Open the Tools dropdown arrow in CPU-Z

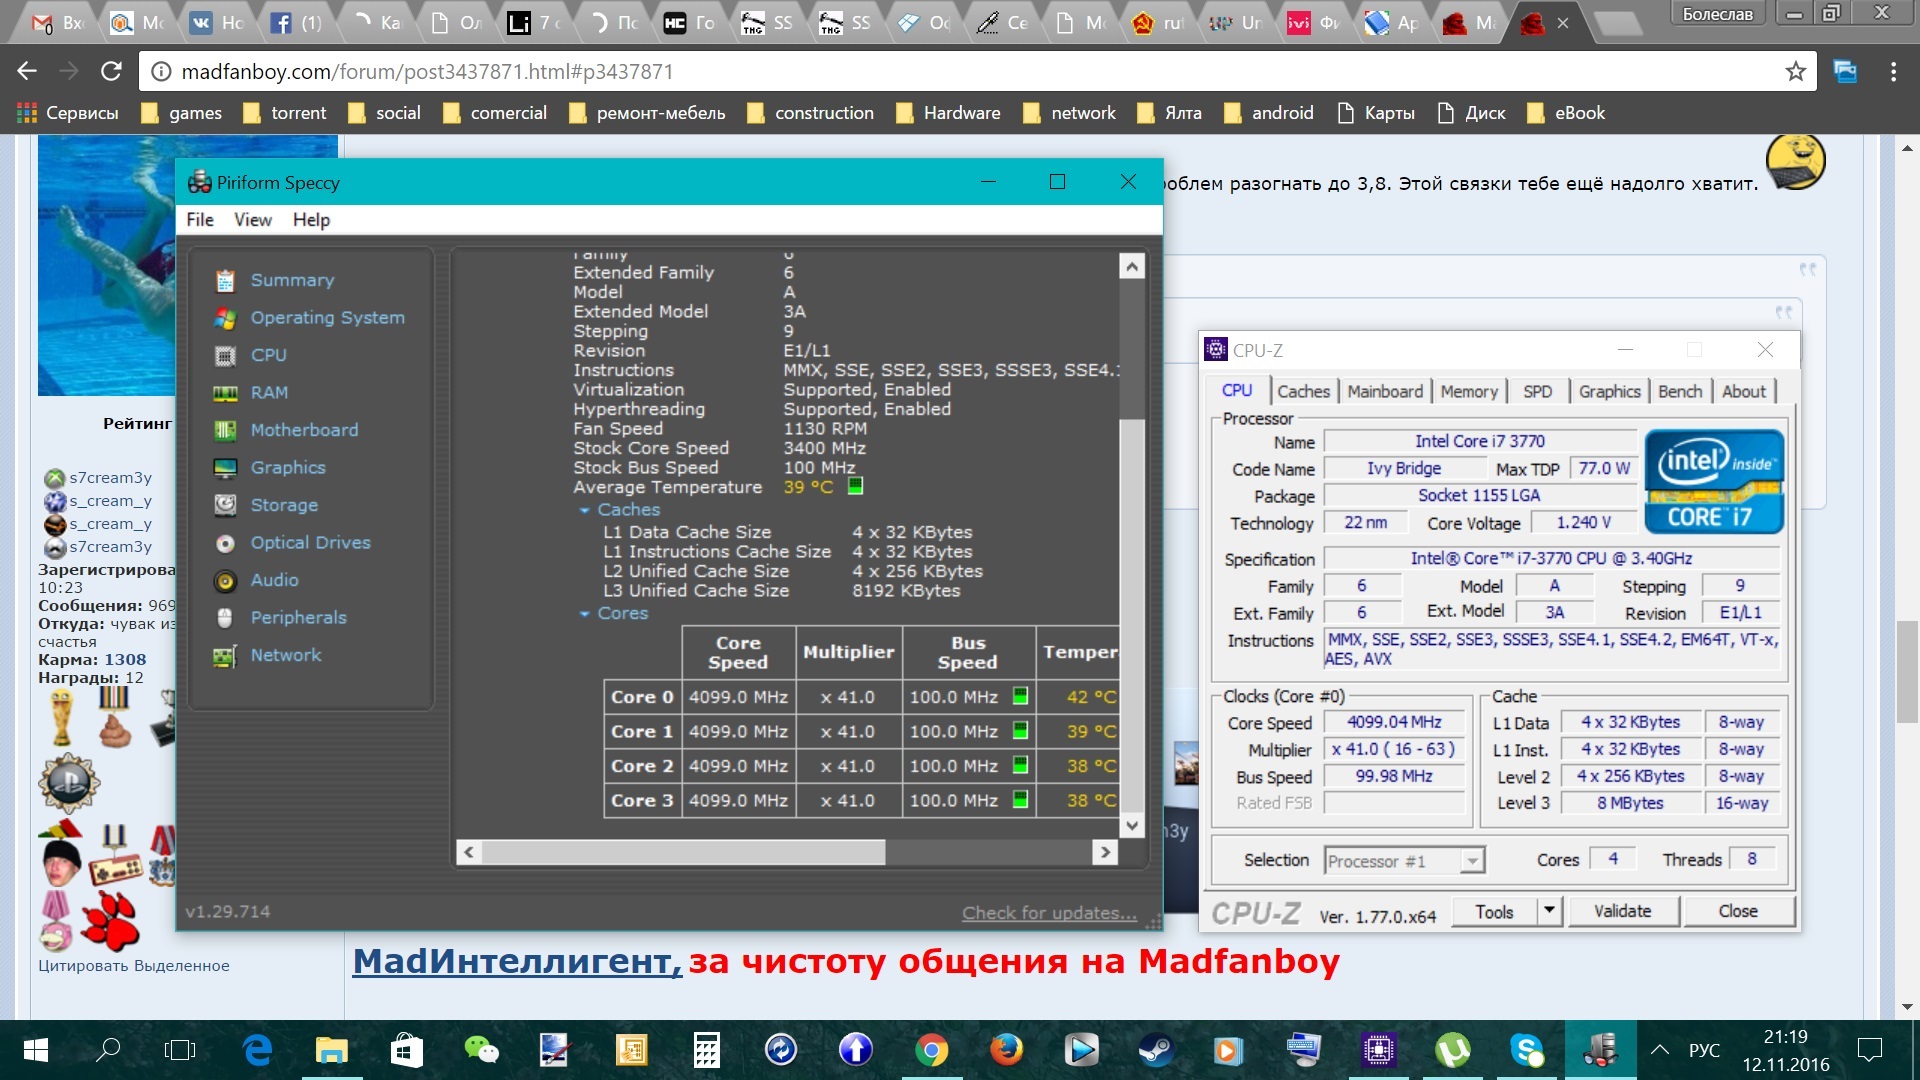click(1549, 911)
